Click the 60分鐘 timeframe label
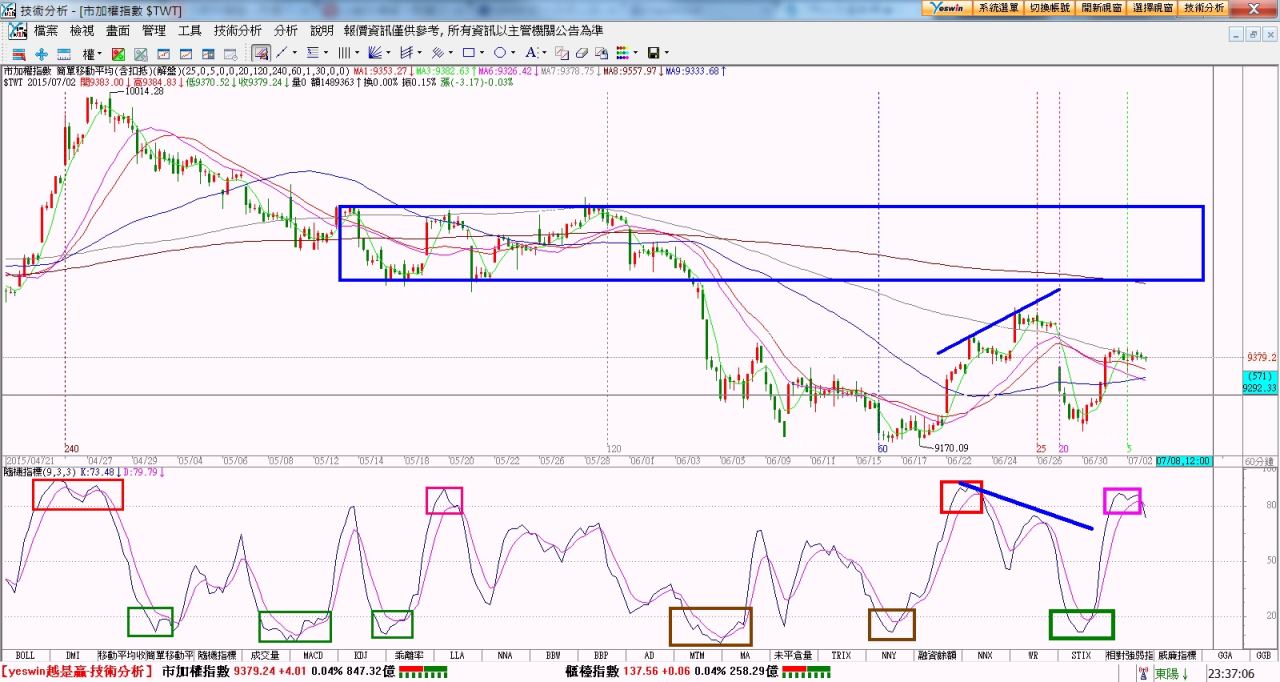This screenshot has height=682, width=1280. (x=1257, y=461)
